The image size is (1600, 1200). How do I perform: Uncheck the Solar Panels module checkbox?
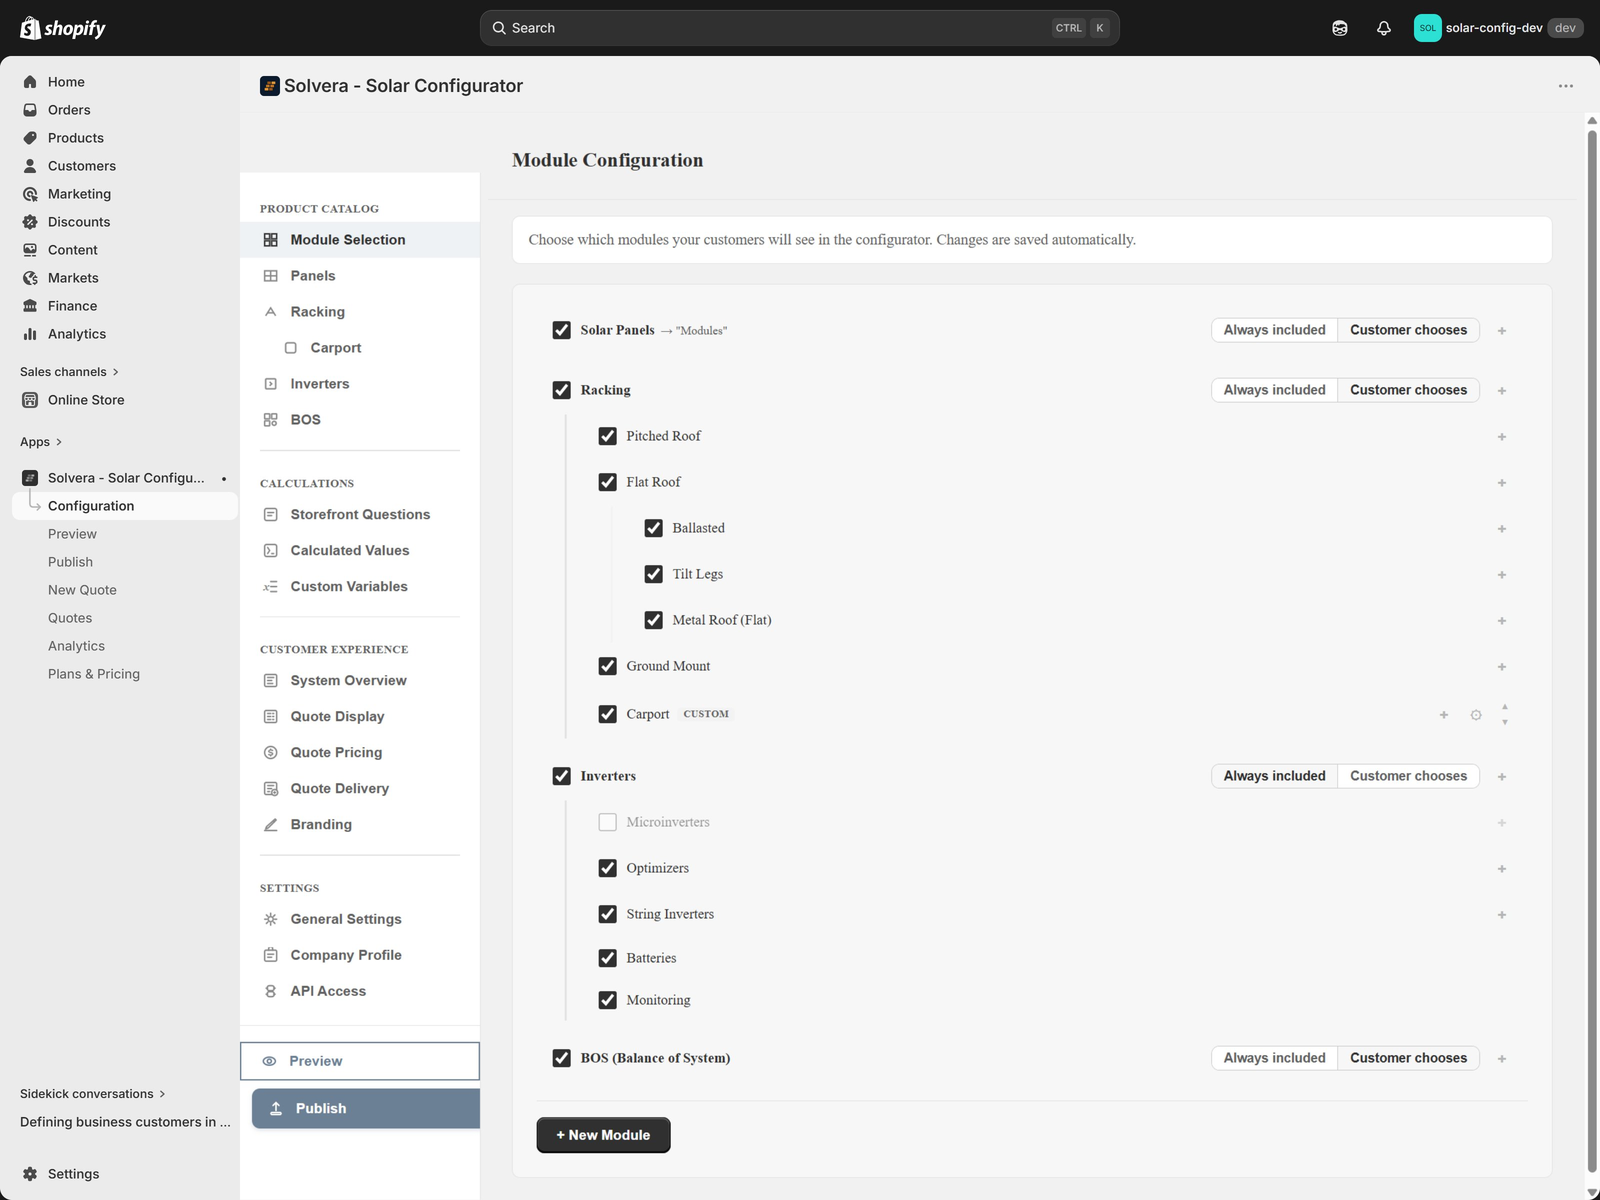pos(562,330)
